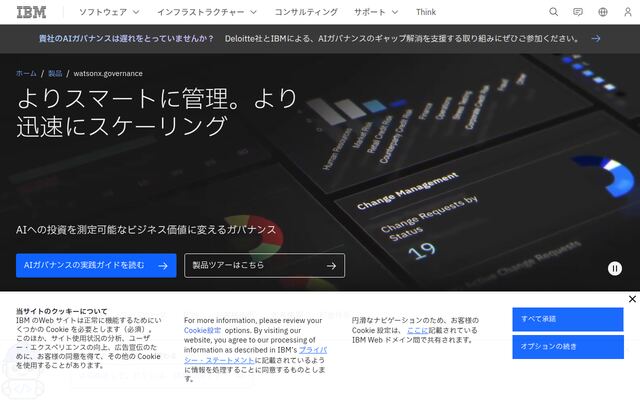Viewport: 640px width, 400px height.
Task: Pause the hero background video
Action: click(x=615, y=269)
